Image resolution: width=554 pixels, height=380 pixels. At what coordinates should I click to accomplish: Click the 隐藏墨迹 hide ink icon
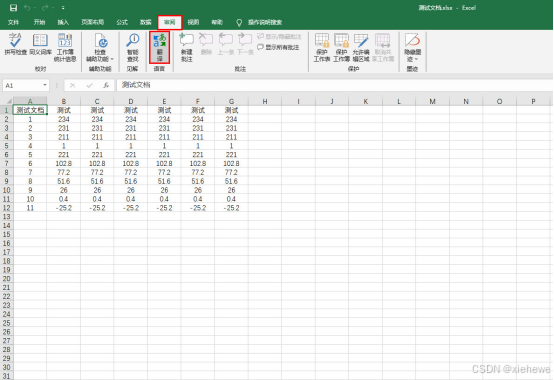[412, 40]
